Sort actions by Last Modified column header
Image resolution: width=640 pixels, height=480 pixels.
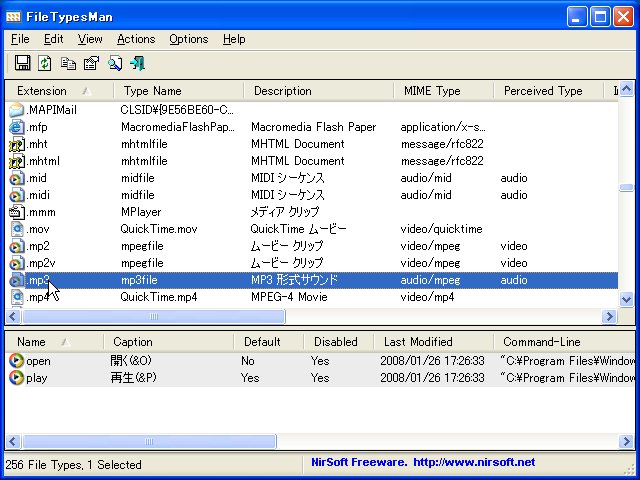tap(433, 342)
